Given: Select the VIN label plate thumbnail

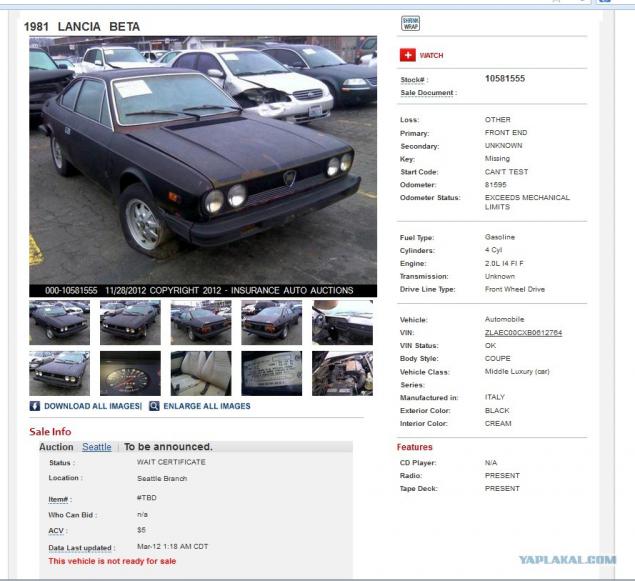Looking at the screenshot, I should [272, 373].
